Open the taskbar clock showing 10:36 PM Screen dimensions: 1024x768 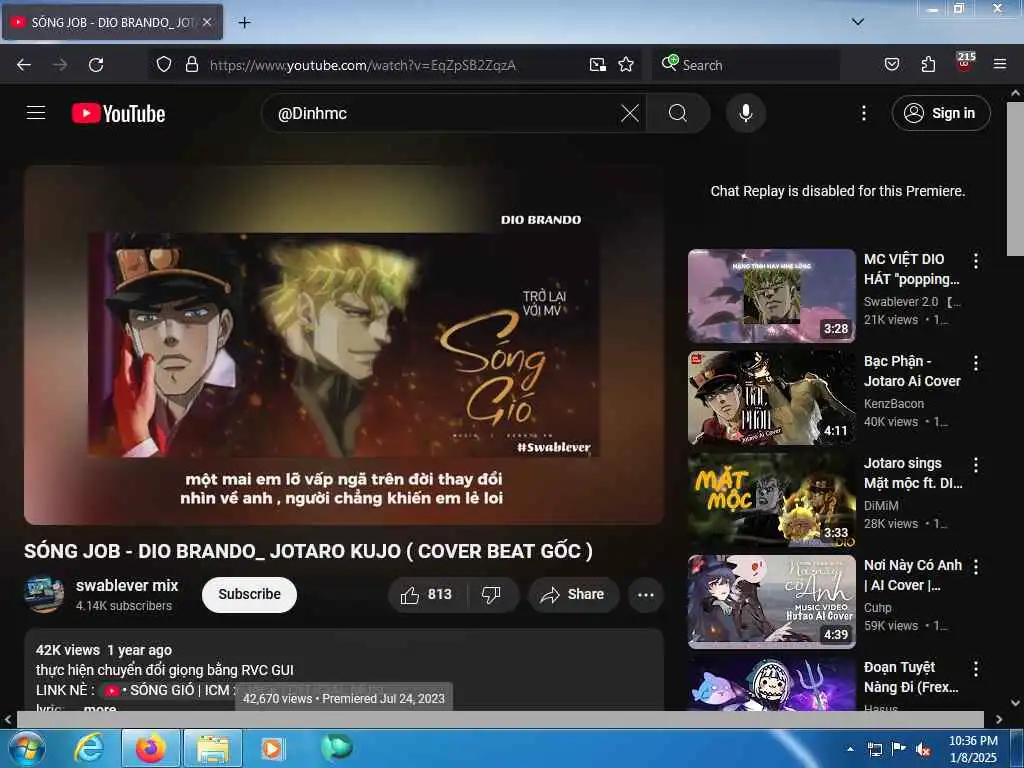973,748
